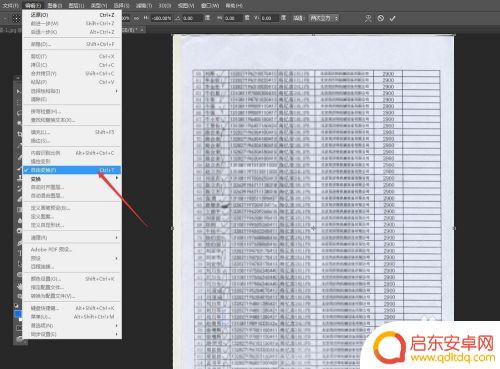Expand the Transform submenu arrow
This screenshot has width=500, height=369.
(117, 179)
